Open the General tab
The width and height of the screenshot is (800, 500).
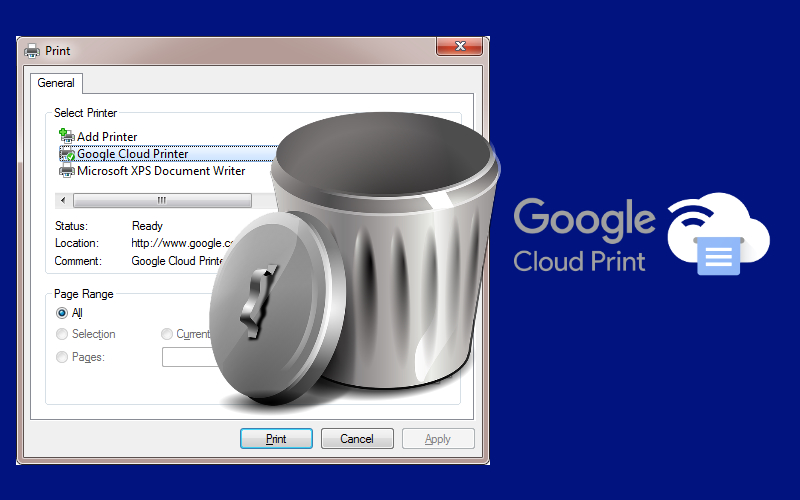pos(56,83)
